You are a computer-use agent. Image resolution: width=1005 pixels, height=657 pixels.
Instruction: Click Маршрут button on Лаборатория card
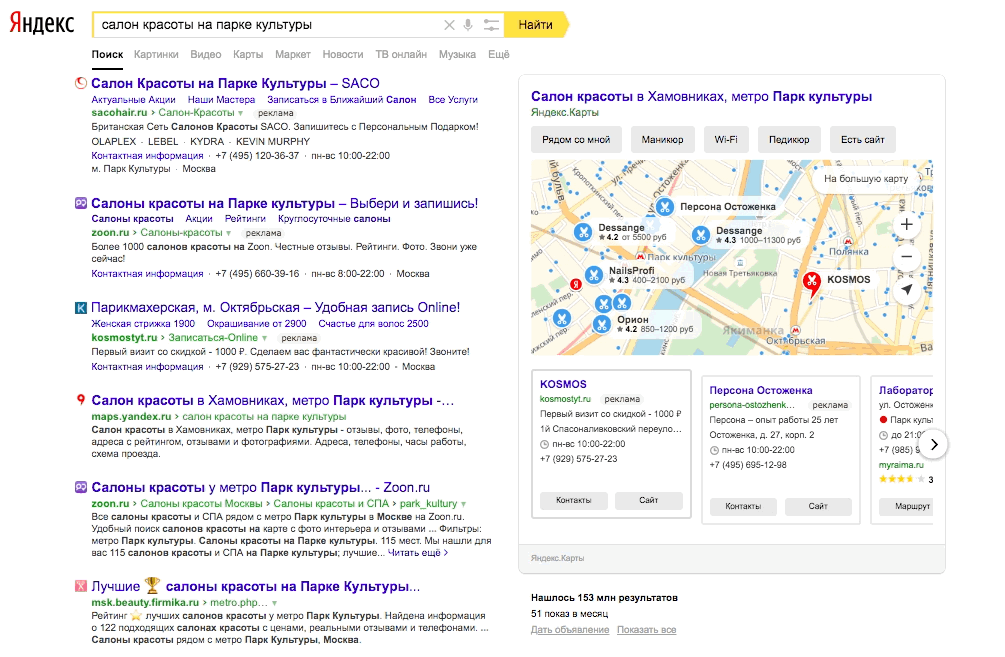click(906, 506)
